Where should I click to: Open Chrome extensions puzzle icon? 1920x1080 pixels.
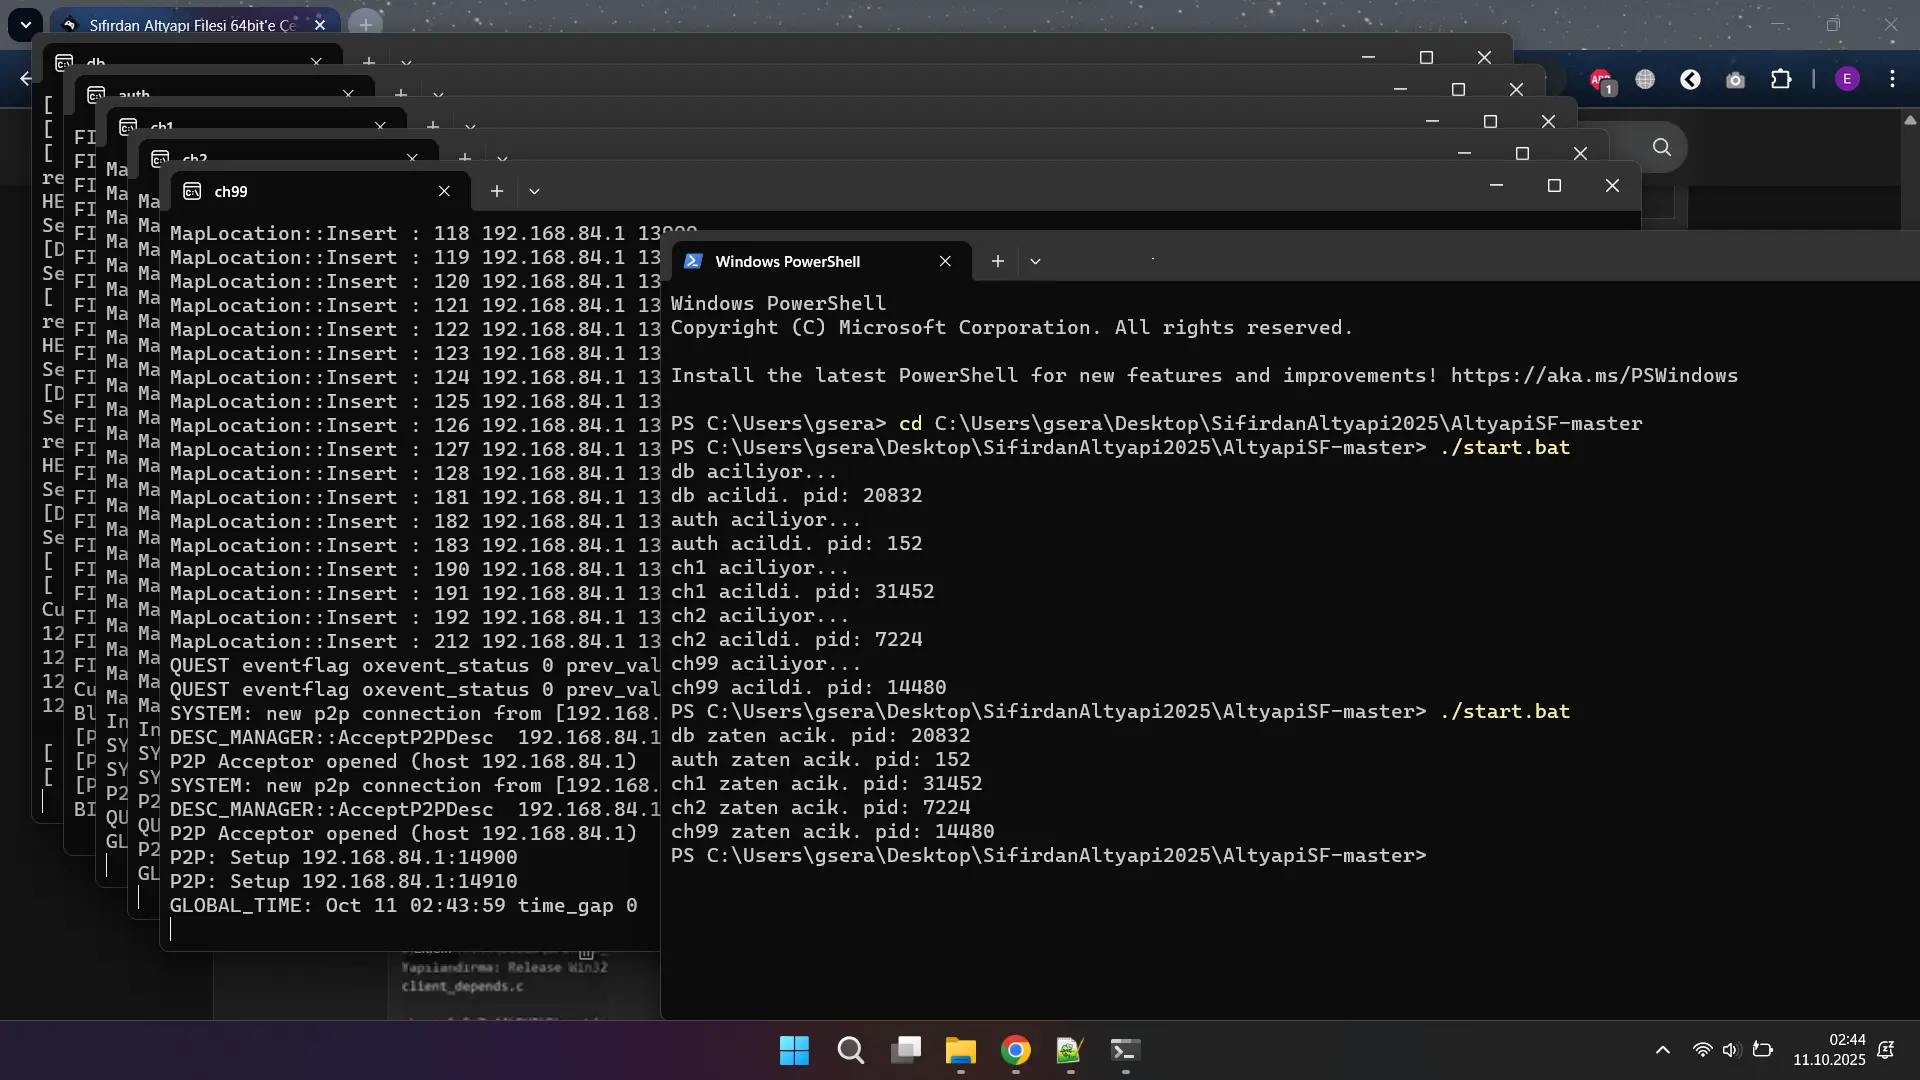(x=1781, y=79)
